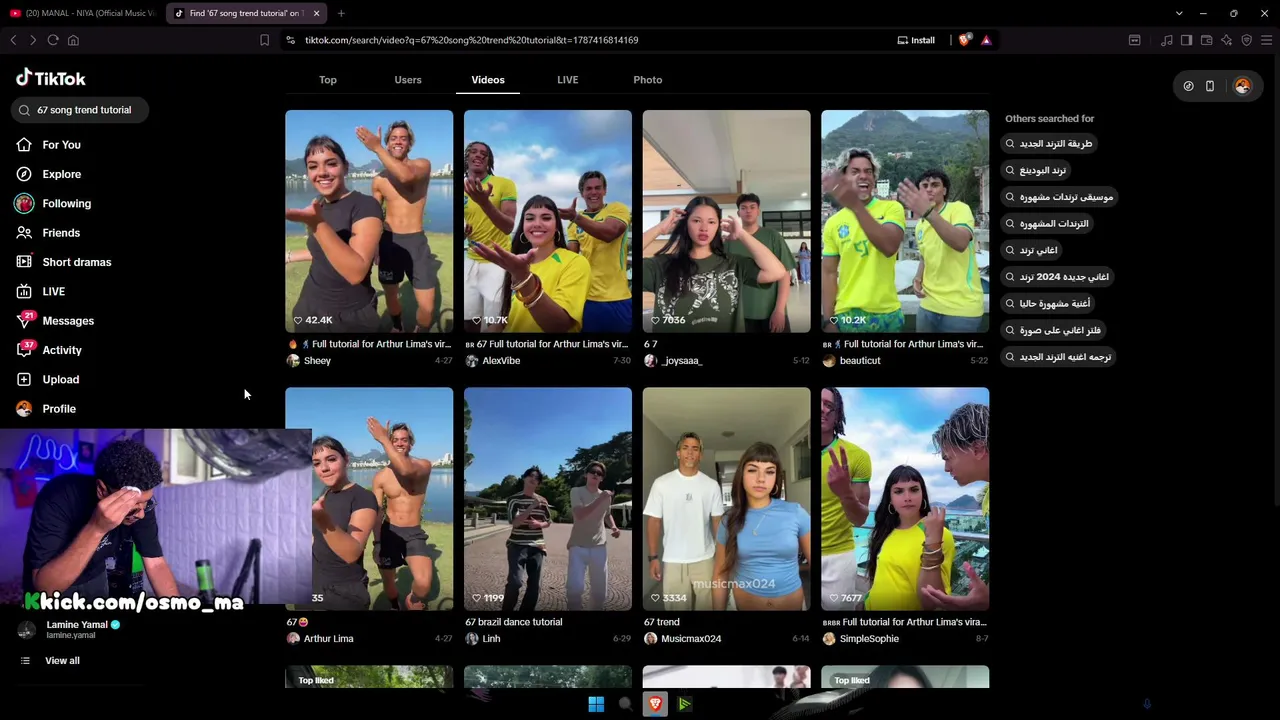This screenshot has width=1280, height=720.
Task: Click the browser forward arrow
Action: pyautogui.click(x=32, y=40)
